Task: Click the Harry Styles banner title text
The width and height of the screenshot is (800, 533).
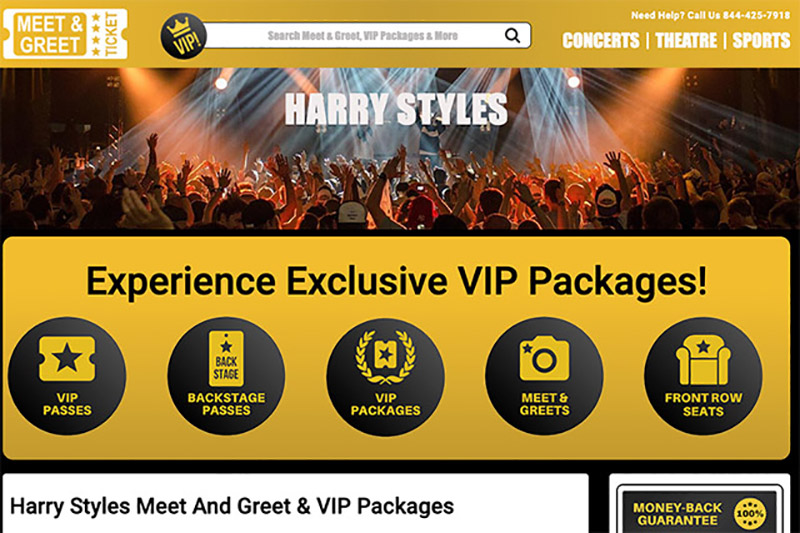Action: [x=396, y=109]
